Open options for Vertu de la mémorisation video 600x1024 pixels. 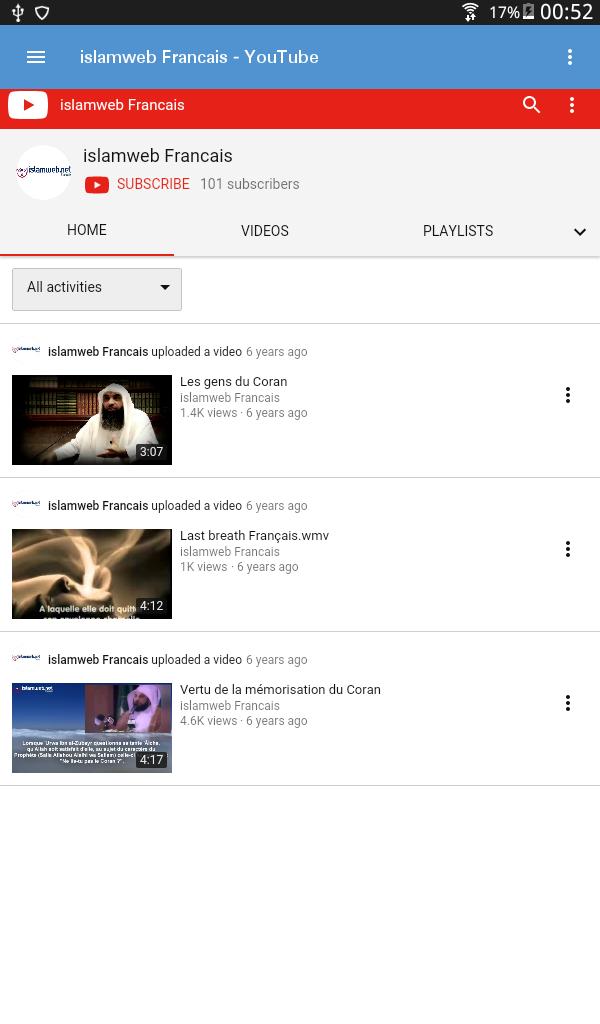(567, 703)
